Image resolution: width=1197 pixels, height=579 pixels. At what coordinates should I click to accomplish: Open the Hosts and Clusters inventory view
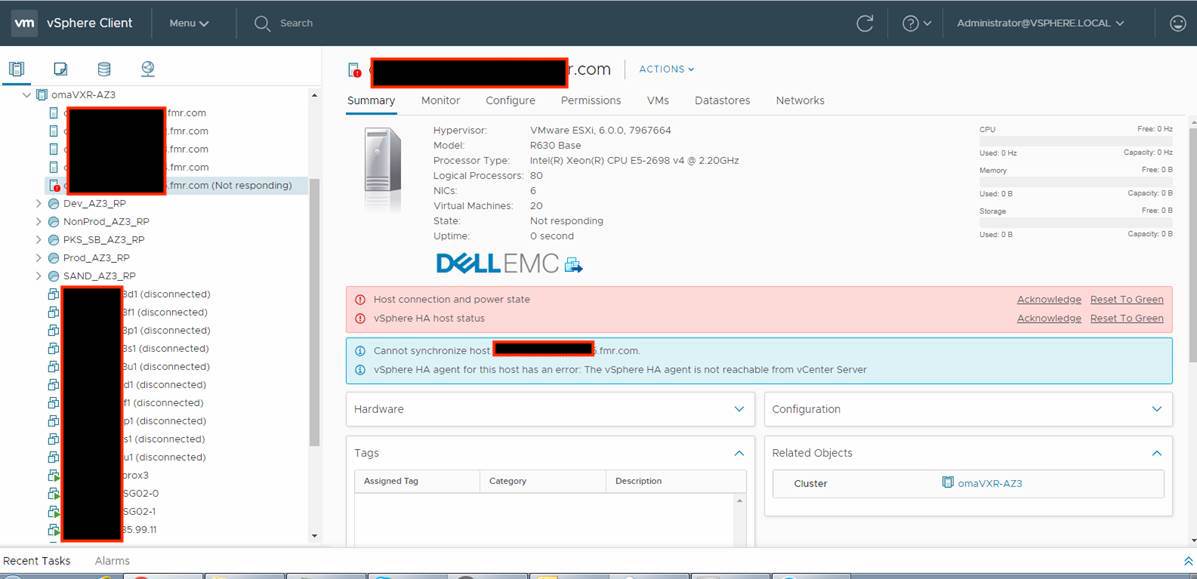(16, 68)
